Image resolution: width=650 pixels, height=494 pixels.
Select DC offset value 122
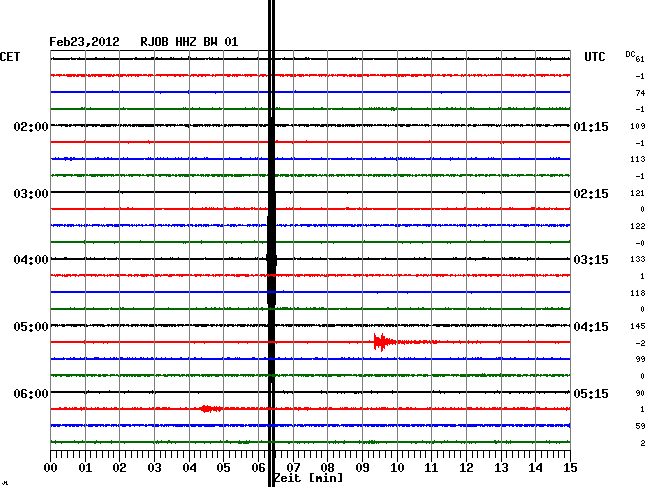click(x=638, y=226)
